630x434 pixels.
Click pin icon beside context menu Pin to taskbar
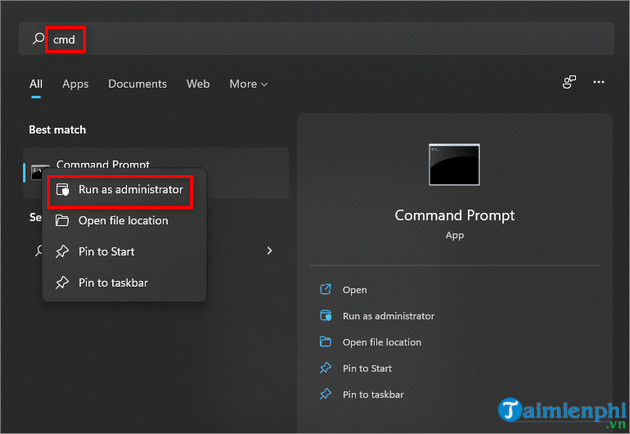62,283
